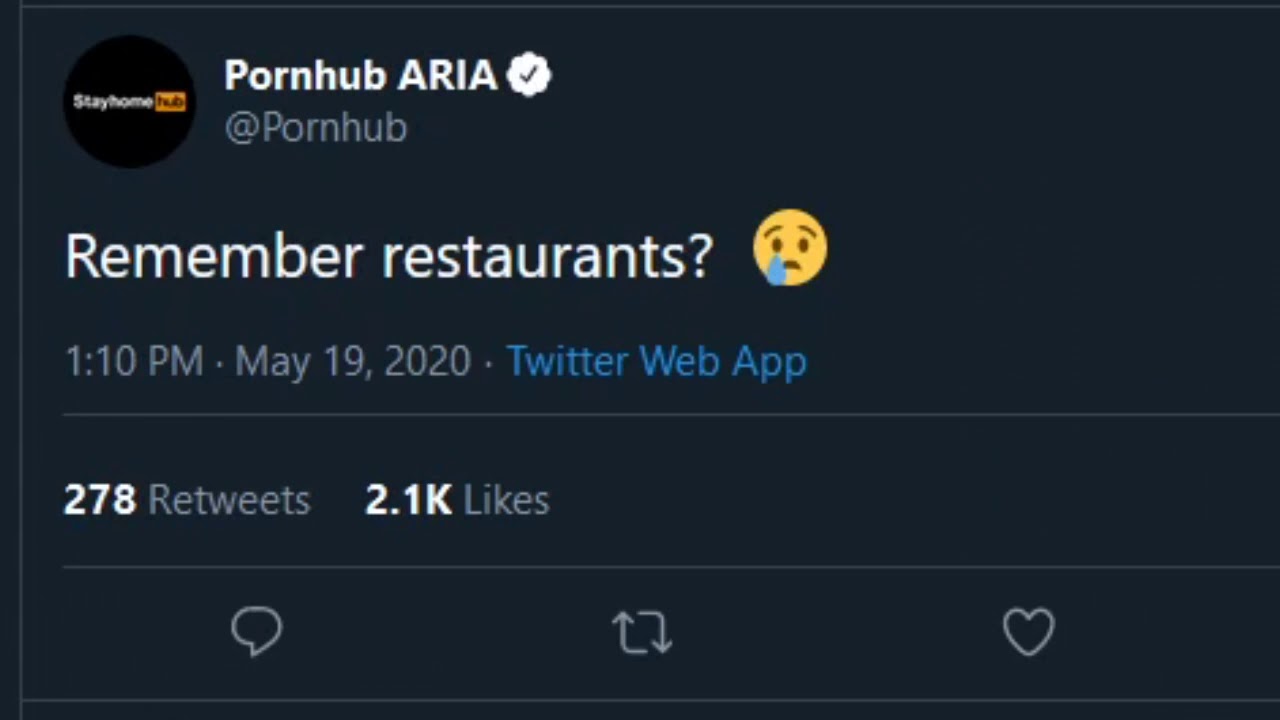Open the Twitter Web App link

[x=656, y=361]
